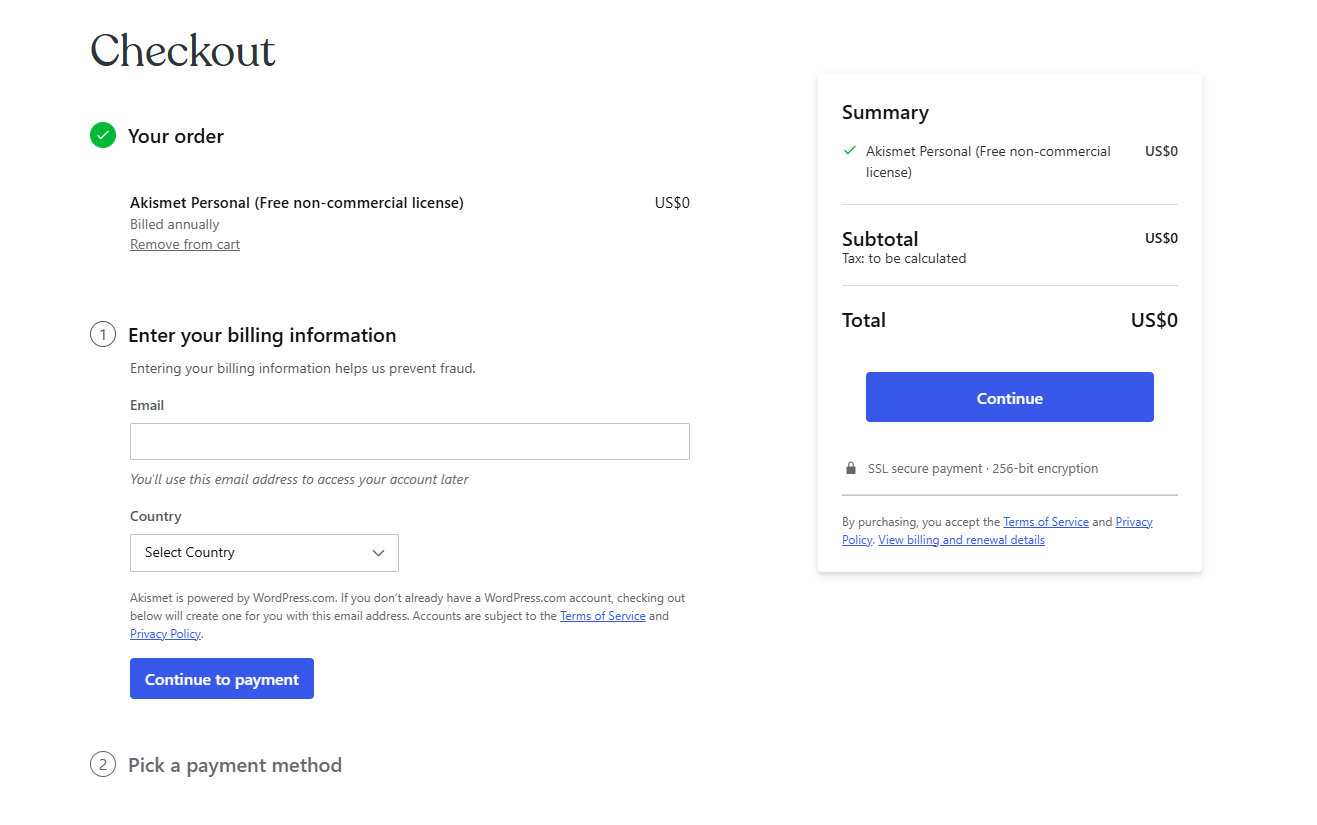The width and height of the screenshot is (1317, 825).
Task: Expand the Pick a payment method step
Action: click(235, 765)
